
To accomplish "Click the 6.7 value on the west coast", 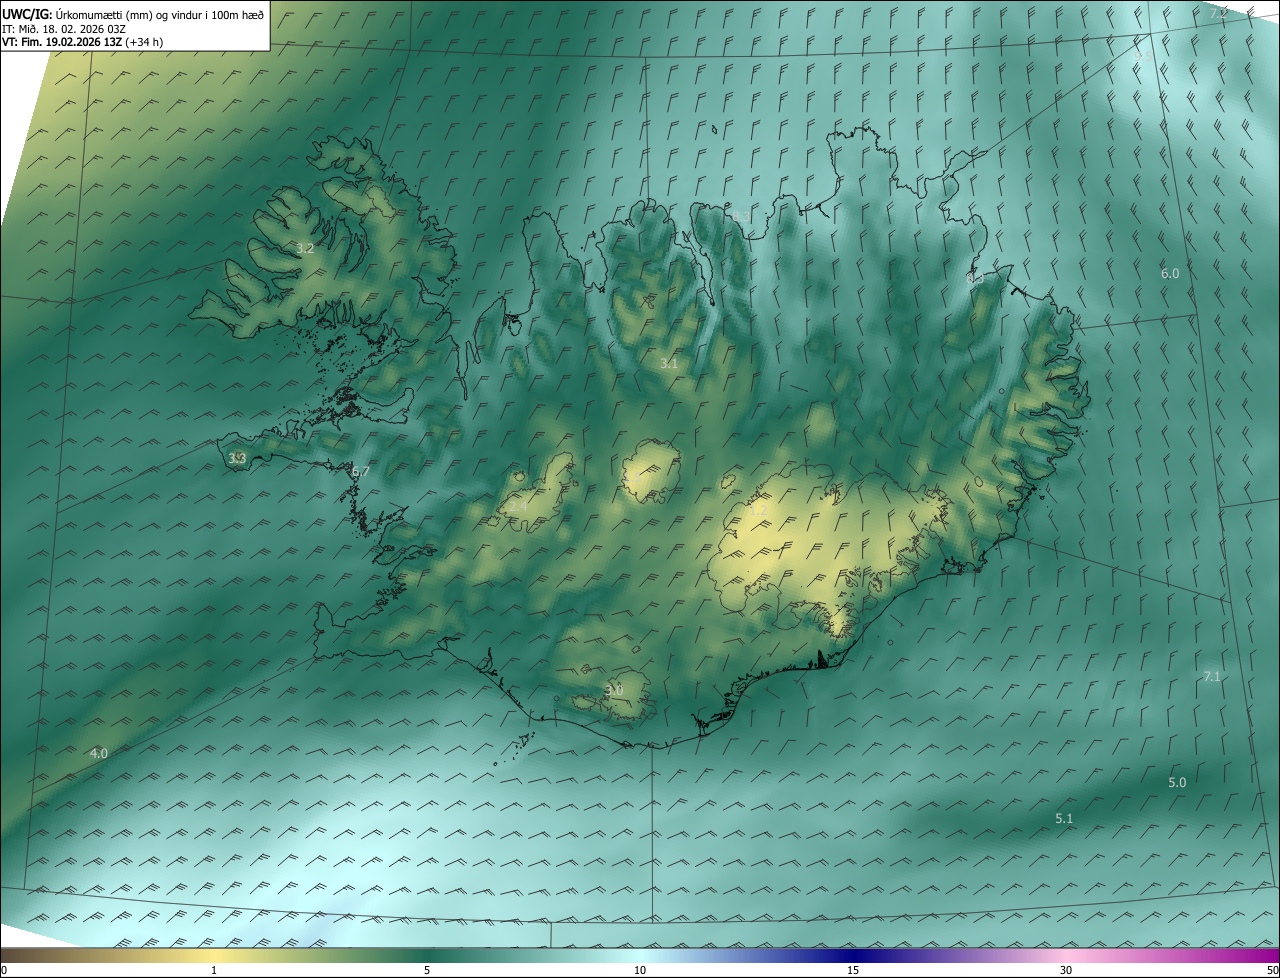I will click(361, 471).
